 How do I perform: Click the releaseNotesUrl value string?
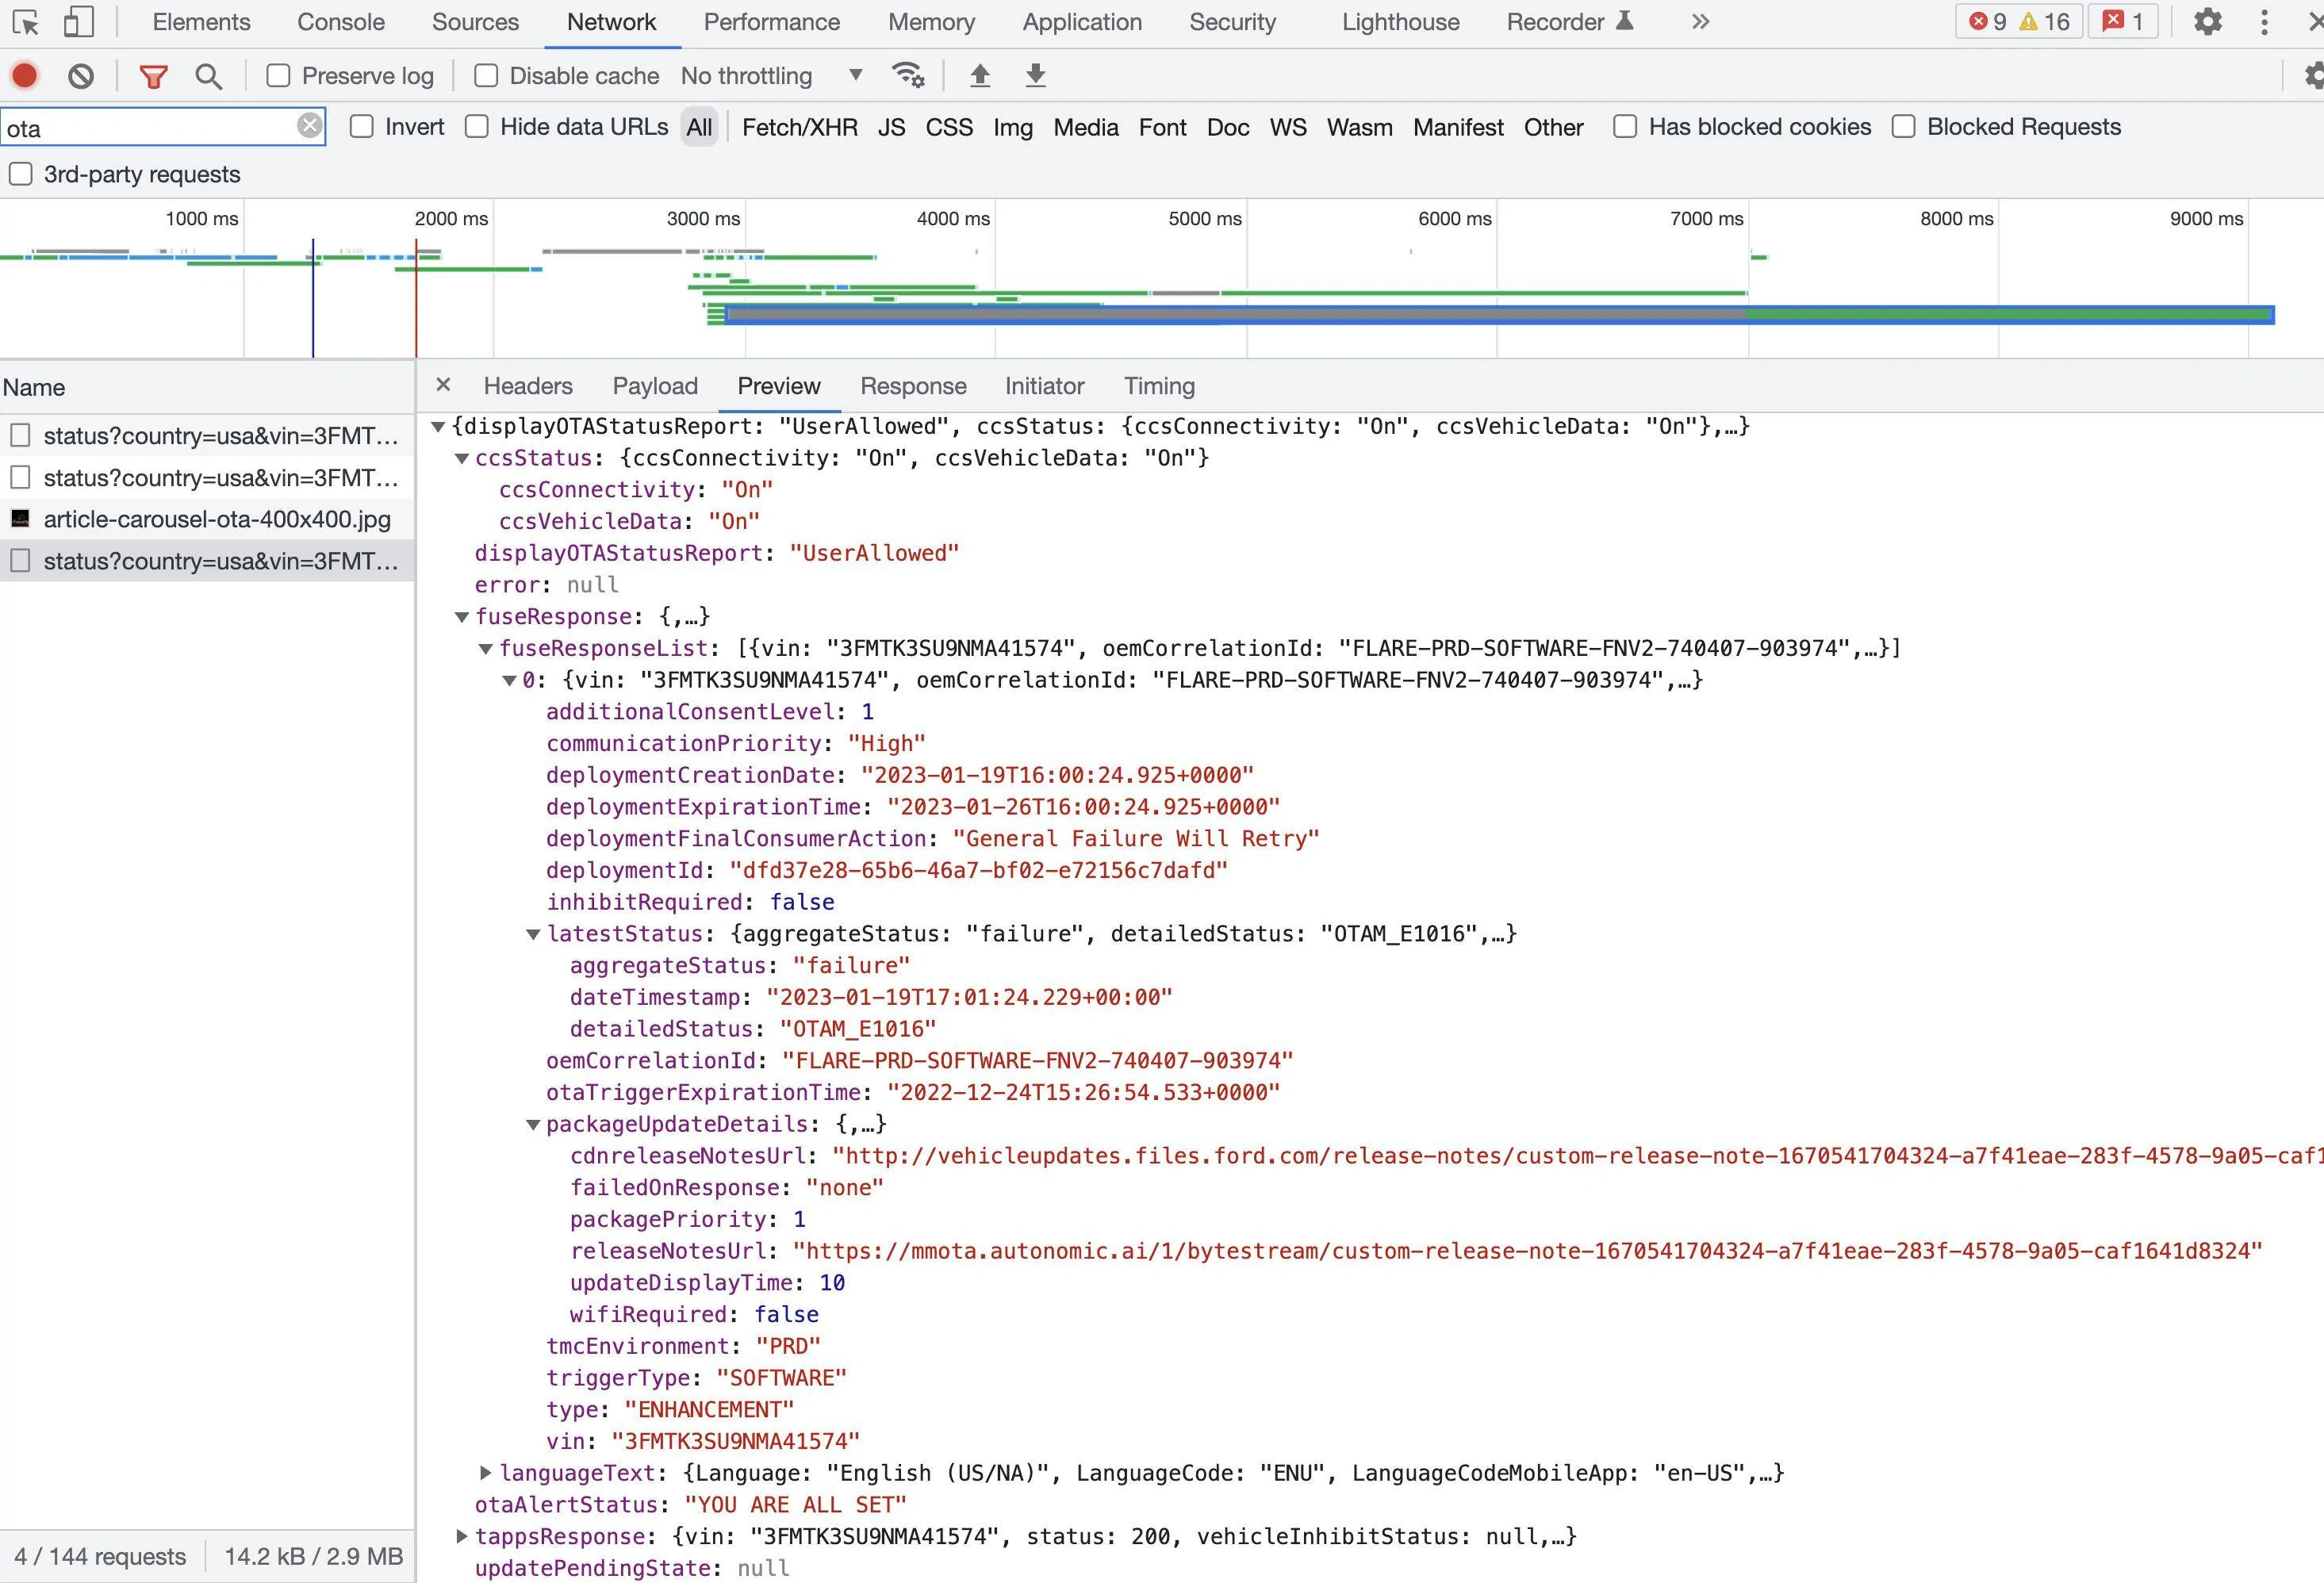(1527, 1251)
